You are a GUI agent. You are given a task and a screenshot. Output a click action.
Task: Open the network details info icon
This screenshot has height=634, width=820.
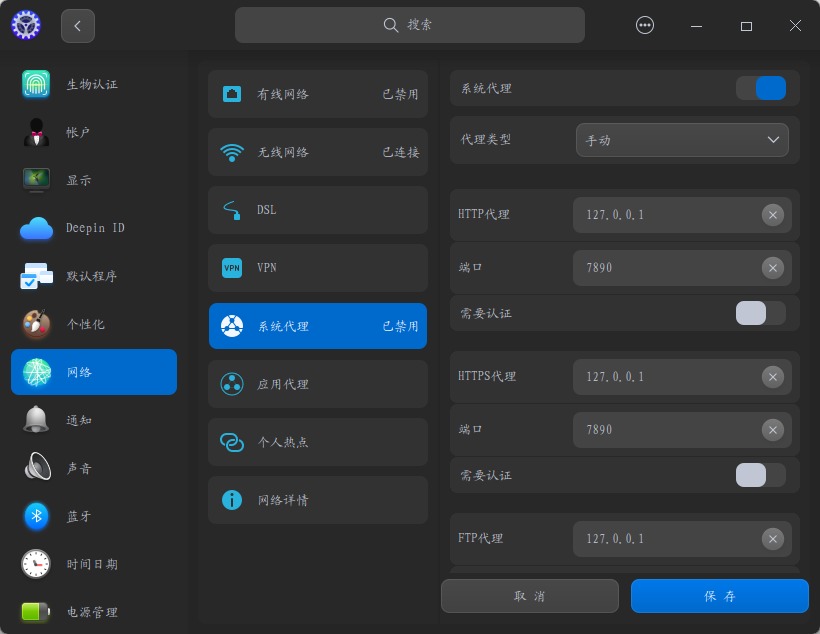click(x=232, y=500)
